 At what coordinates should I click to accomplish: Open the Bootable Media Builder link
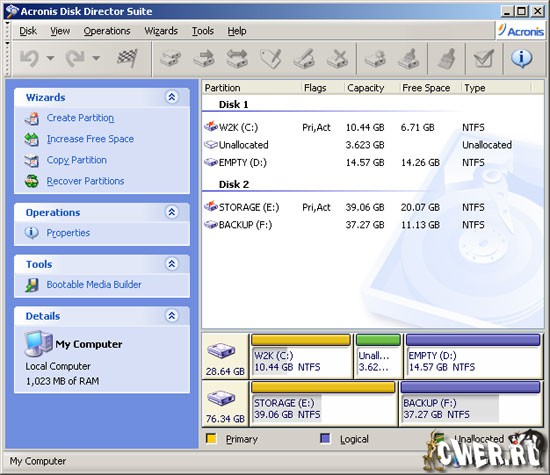point(94,285)
